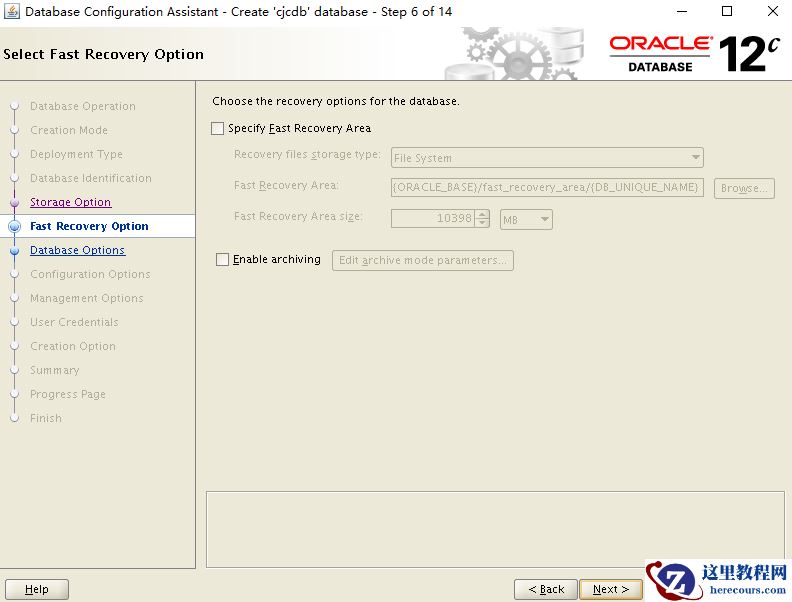Enable archiving checkbox
This screenshot has height=602, width=792.
222,260
